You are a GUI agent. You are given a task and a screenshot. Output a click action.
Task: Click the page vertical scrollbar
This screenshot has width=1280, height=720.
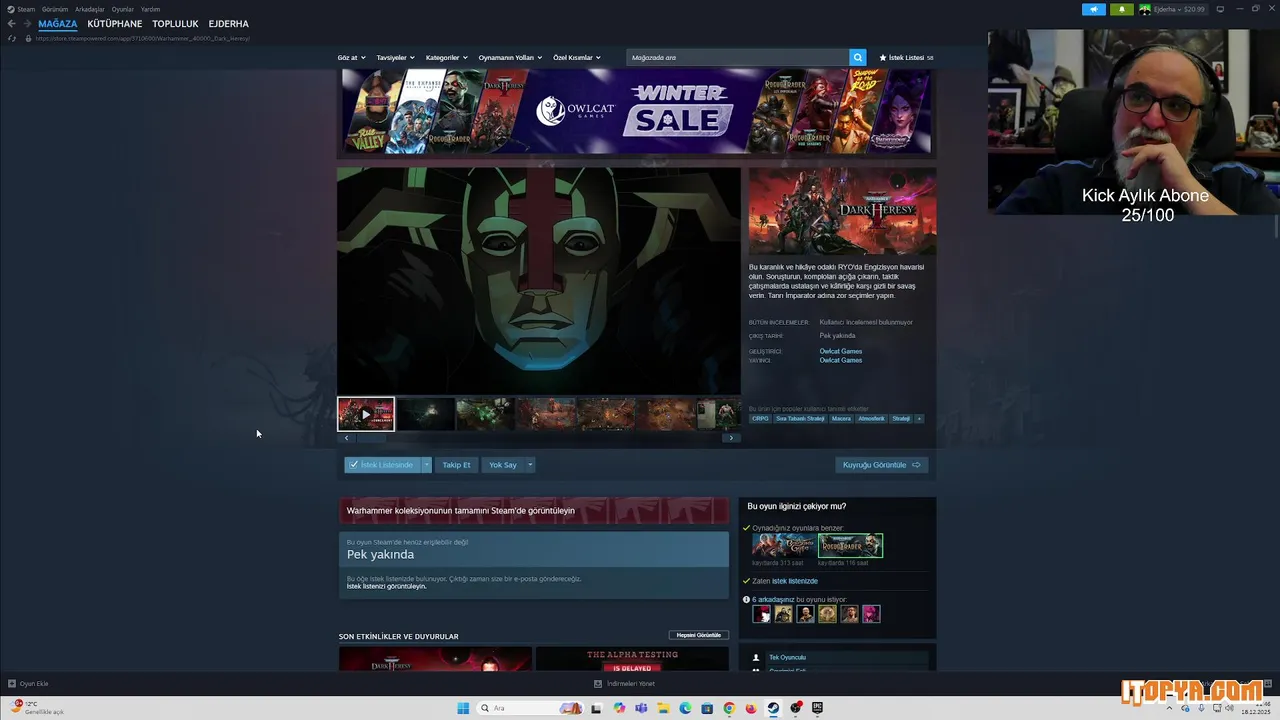coord(1276,225)
